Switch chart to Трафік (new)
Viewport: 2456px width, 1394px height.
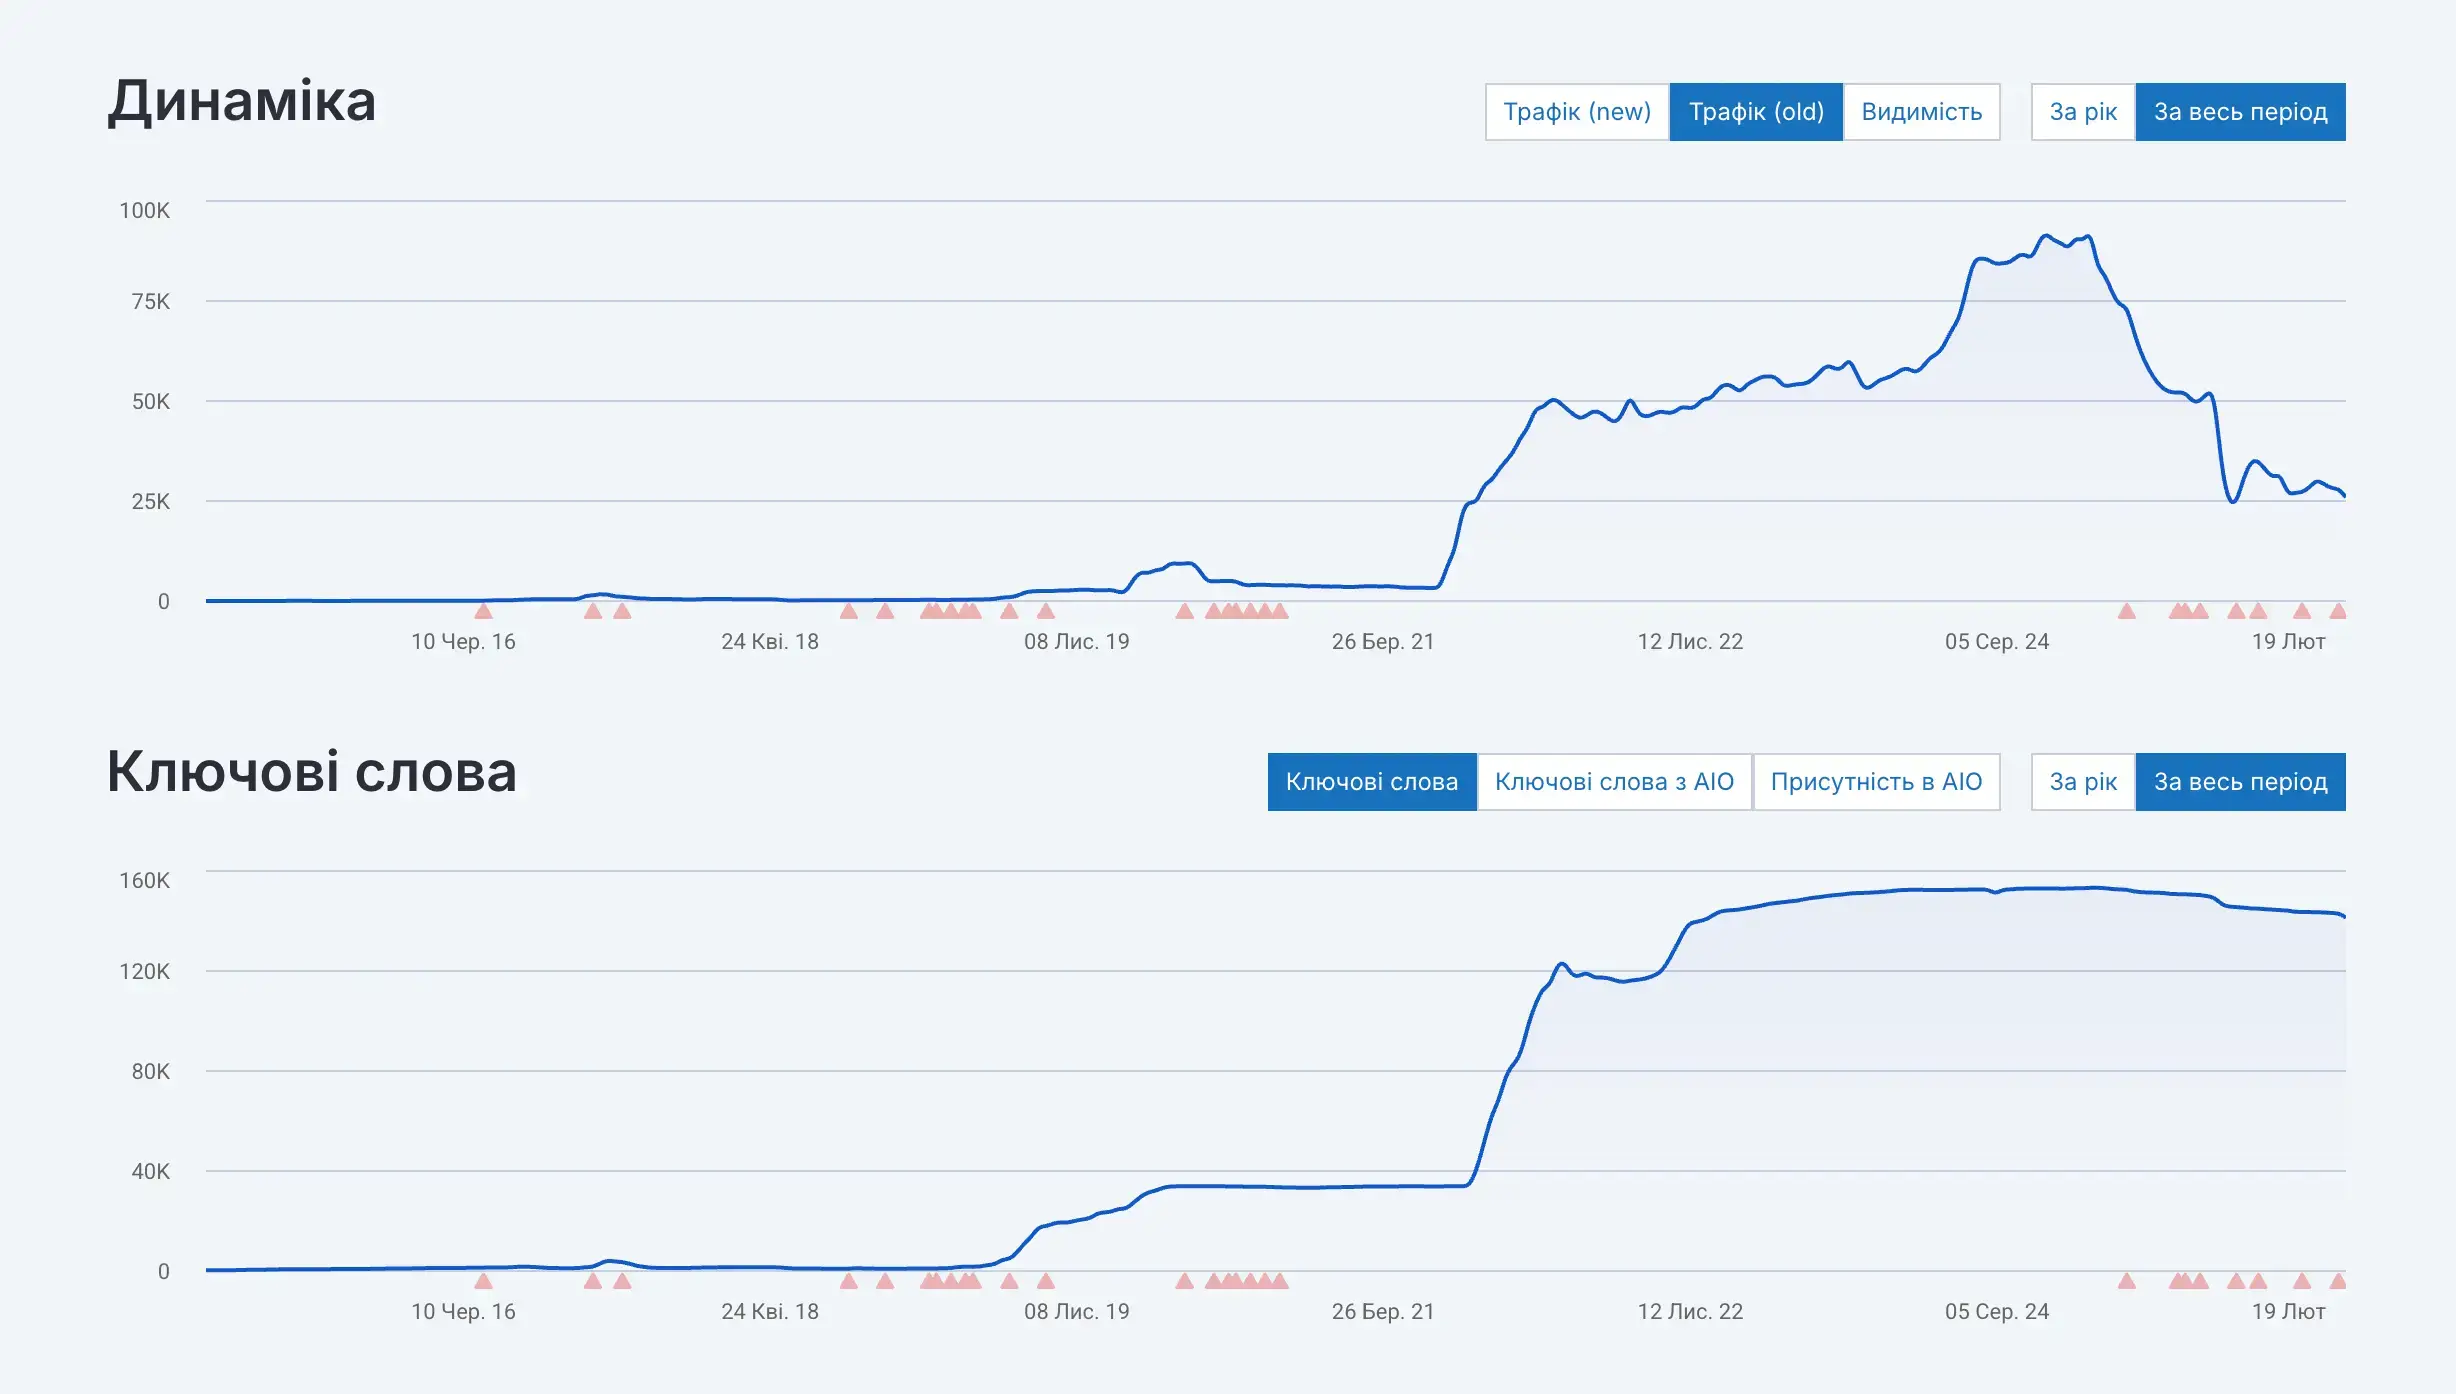pyautogui.click(x=1576, y=112)
